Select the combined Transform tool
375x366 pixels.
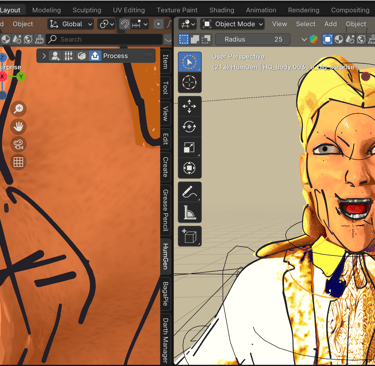tap(189, 168)
